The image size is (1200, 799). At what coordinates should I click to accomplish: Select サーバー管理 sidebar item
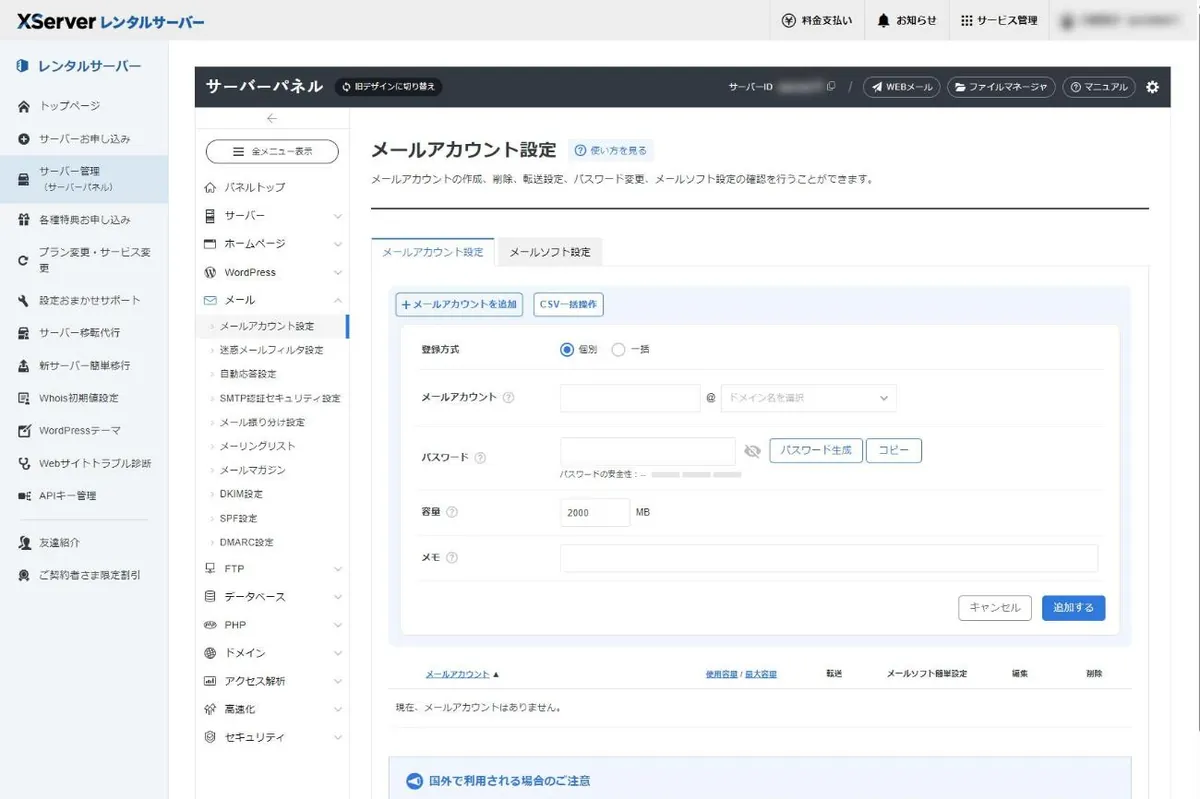pyautogui.click(x=84, y=179)
